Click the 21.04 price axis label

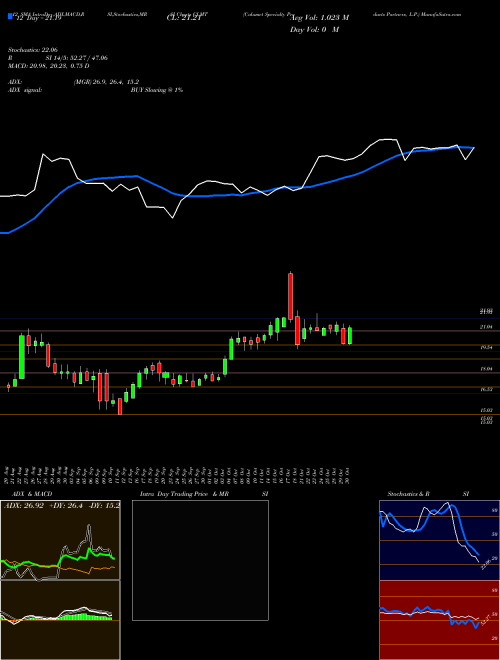[486, 327]
